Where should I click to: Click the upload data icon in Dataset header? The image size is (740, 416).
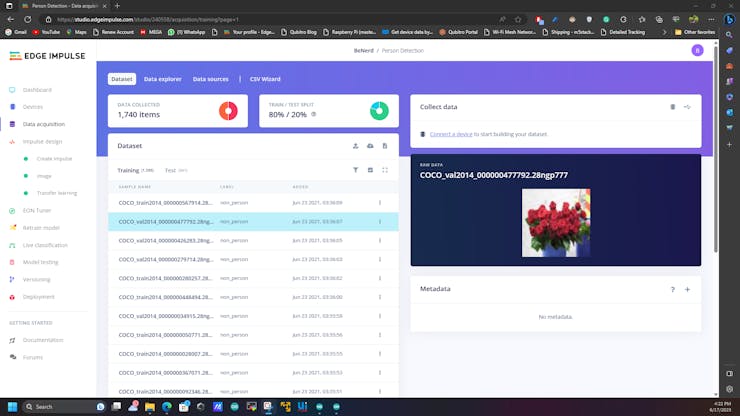tap(355, 146)
